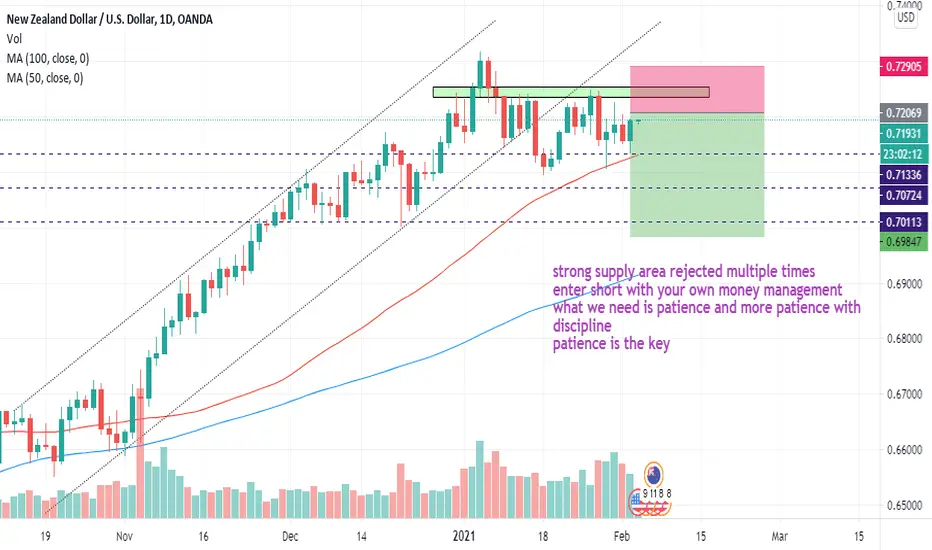Click the 0.70113 horizontal line label
This screenshot has height=550, width=932.
click(903, 222)
